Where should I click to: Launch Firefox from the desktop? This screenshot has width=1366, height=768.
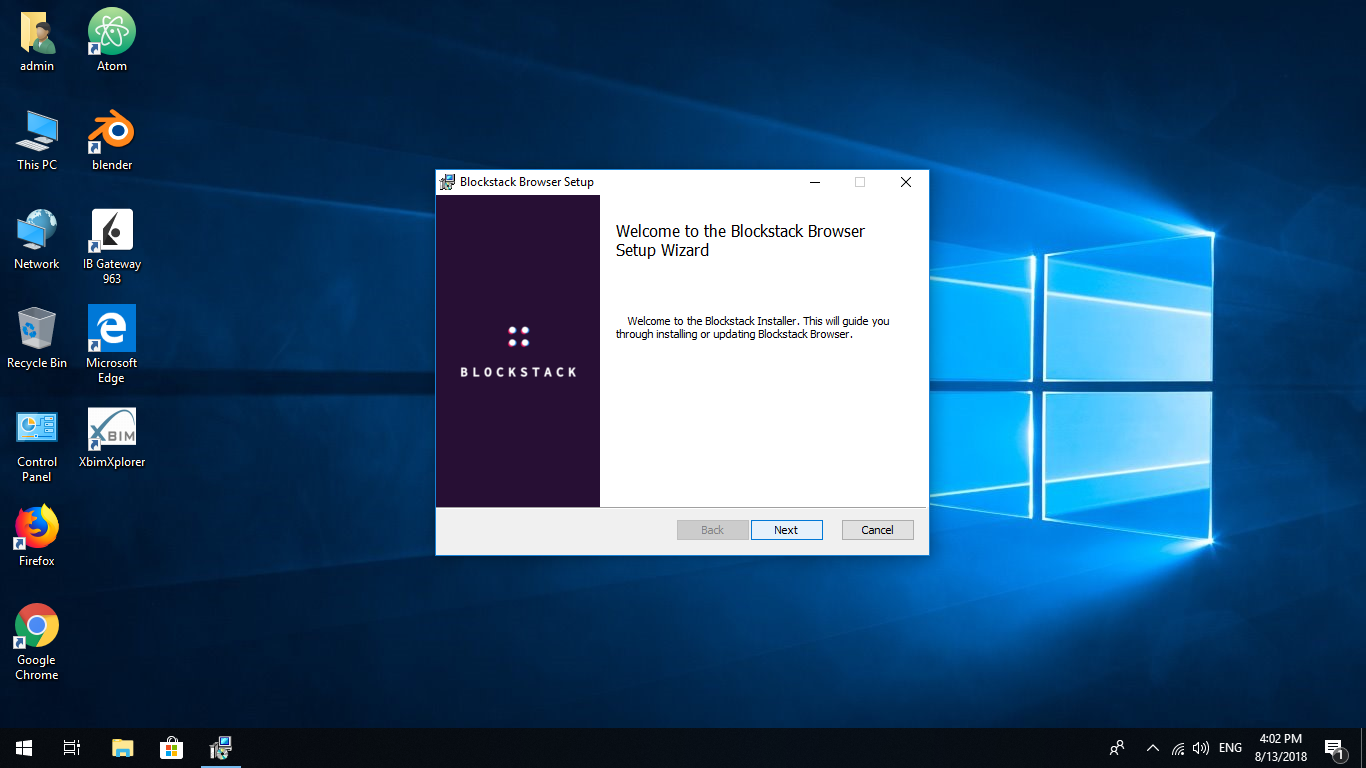36,524
